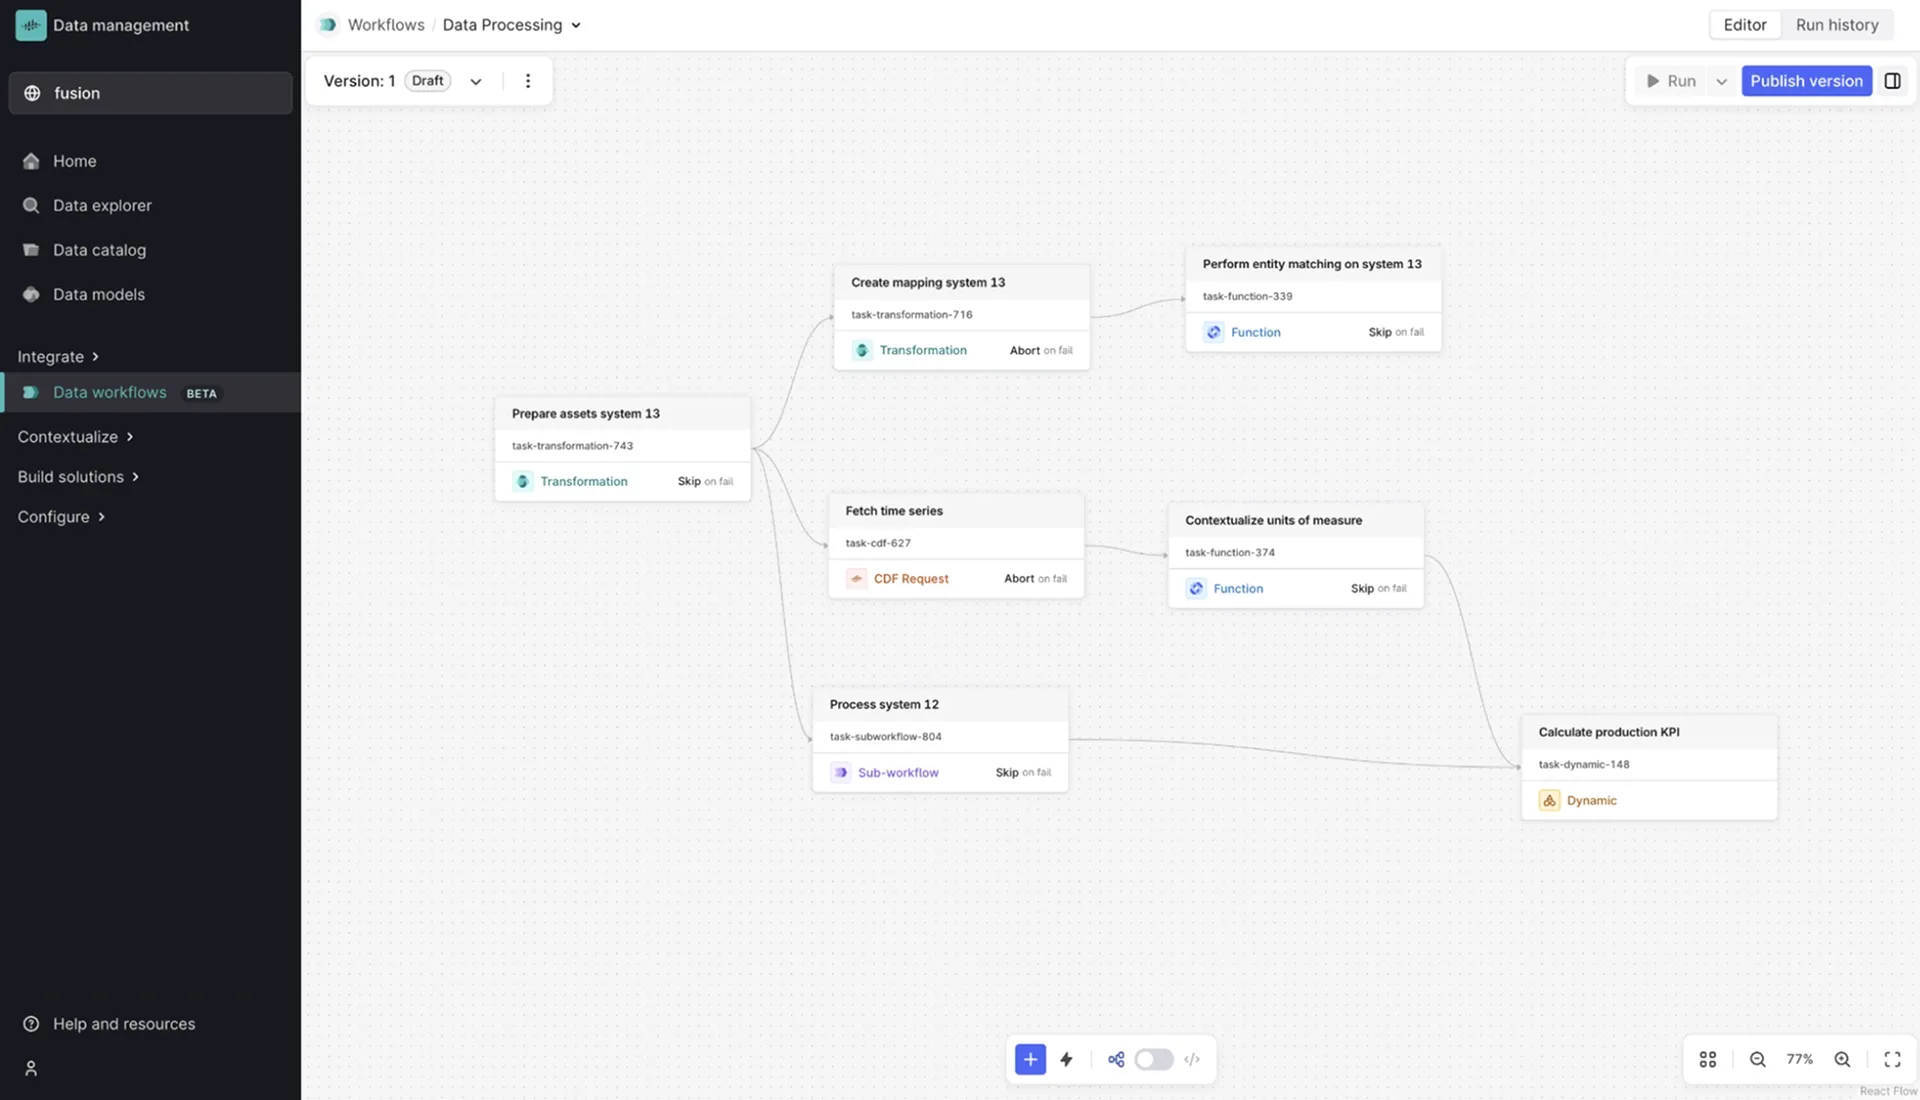1920x1100 pixels.
Task: Select the fusion project selector
Action: (x=151, y=93)
